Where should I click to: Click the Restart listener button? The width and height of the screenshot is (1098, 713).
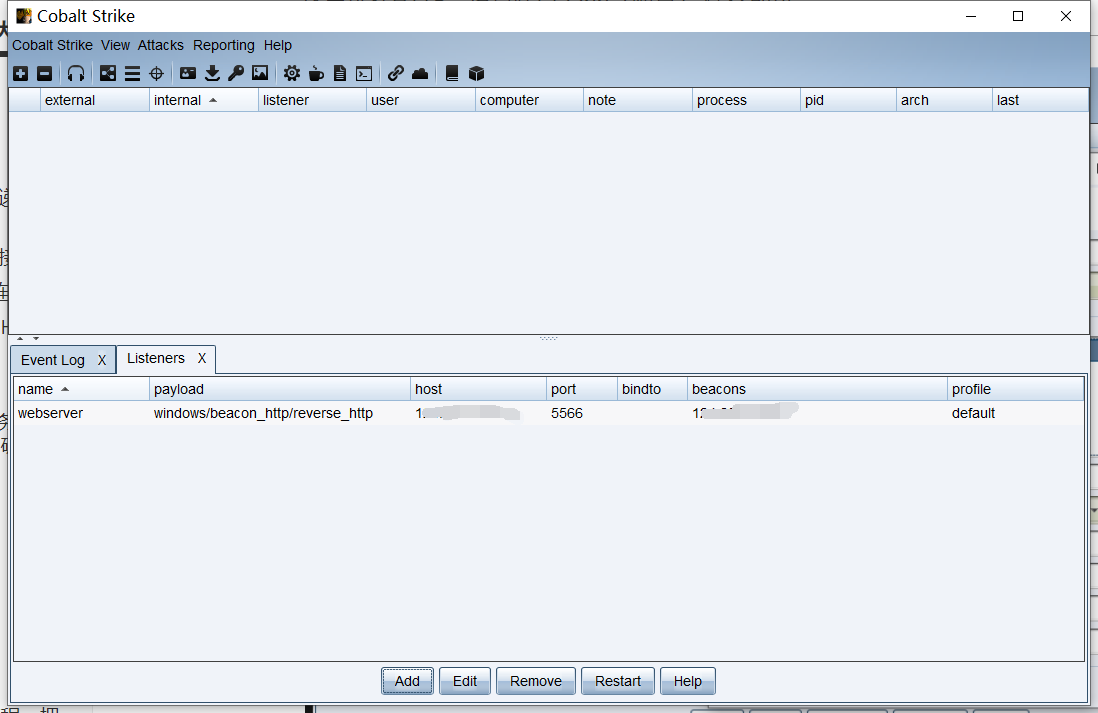click(x=618, y=681)
